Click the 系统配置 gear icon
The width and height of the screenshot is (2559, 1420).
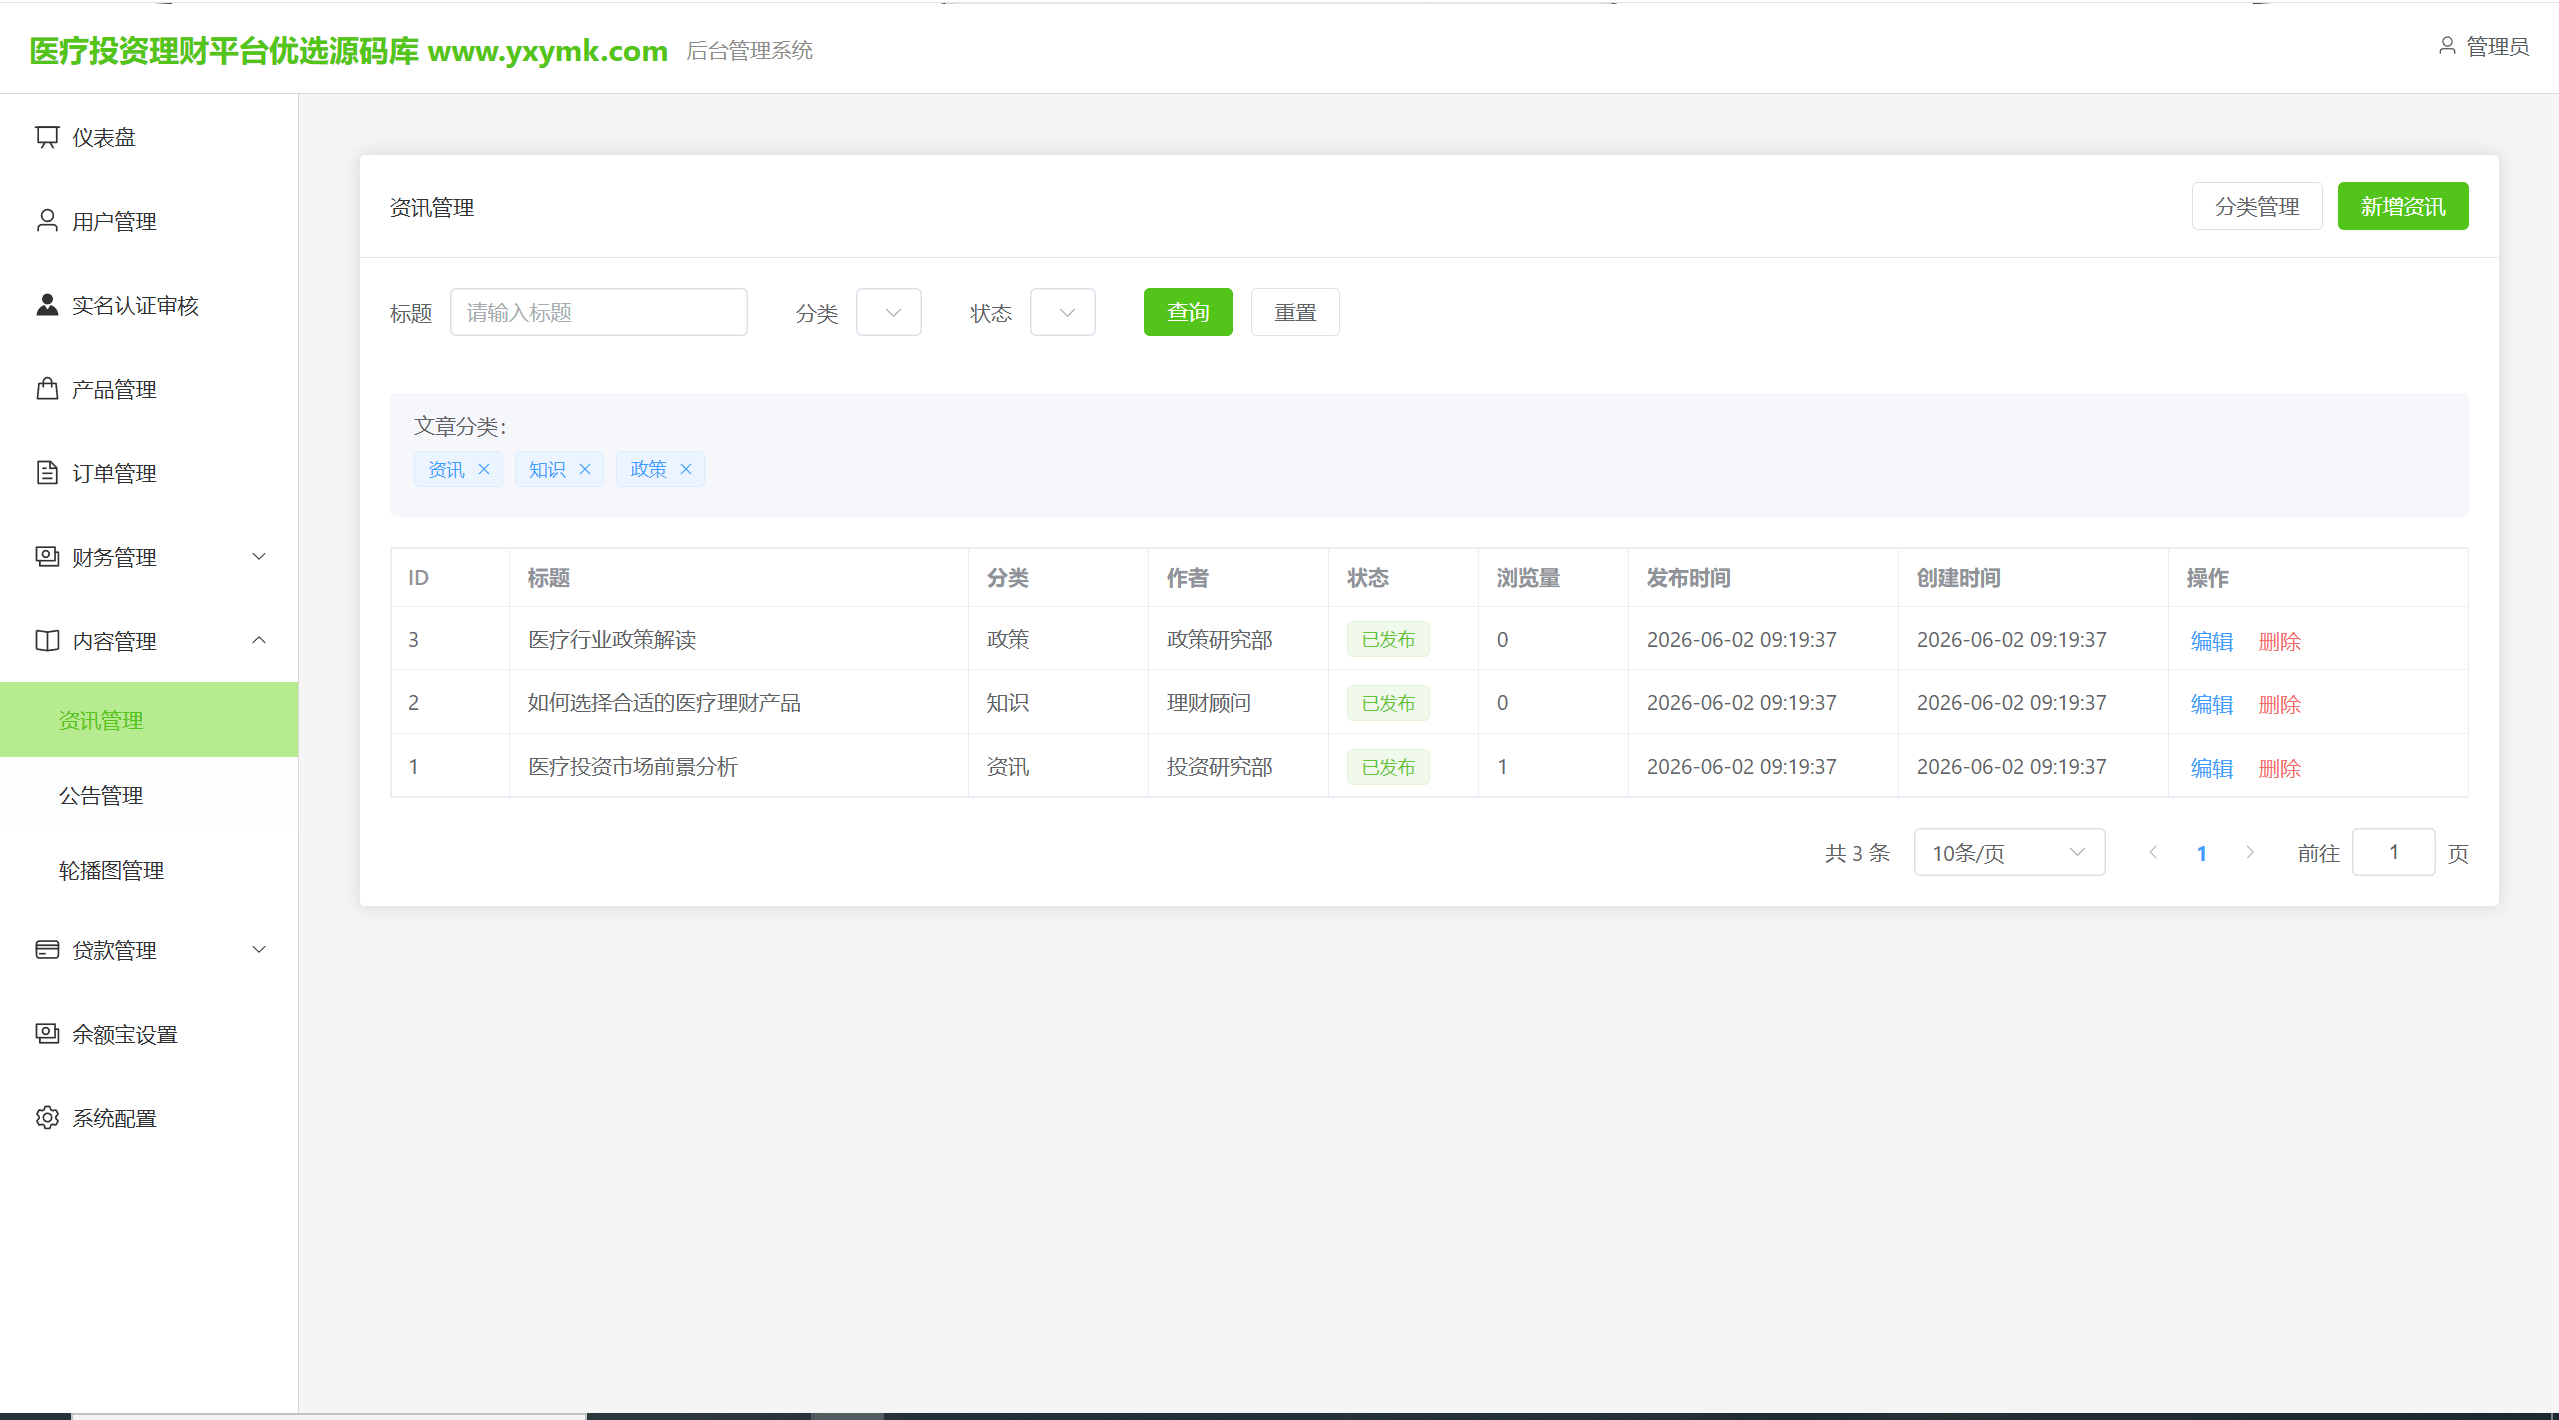tap(47, 1118)
